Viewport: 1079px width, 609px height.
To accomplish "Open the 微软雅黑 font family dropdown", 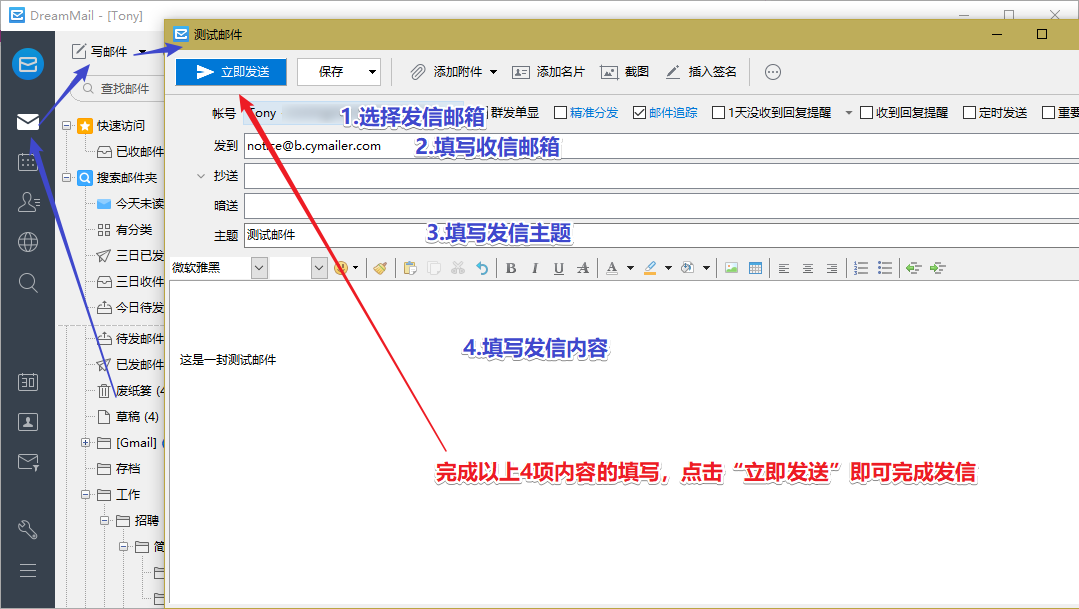I will pos(259,268).
